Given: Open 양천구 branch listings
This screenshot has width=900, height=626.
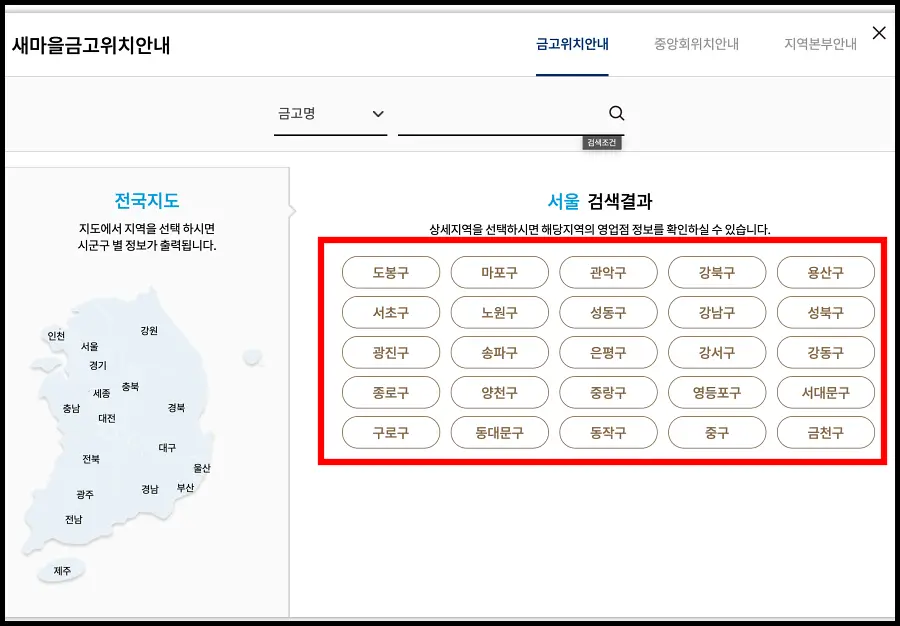Looking at the screenshot, I should tap(499, 392).
